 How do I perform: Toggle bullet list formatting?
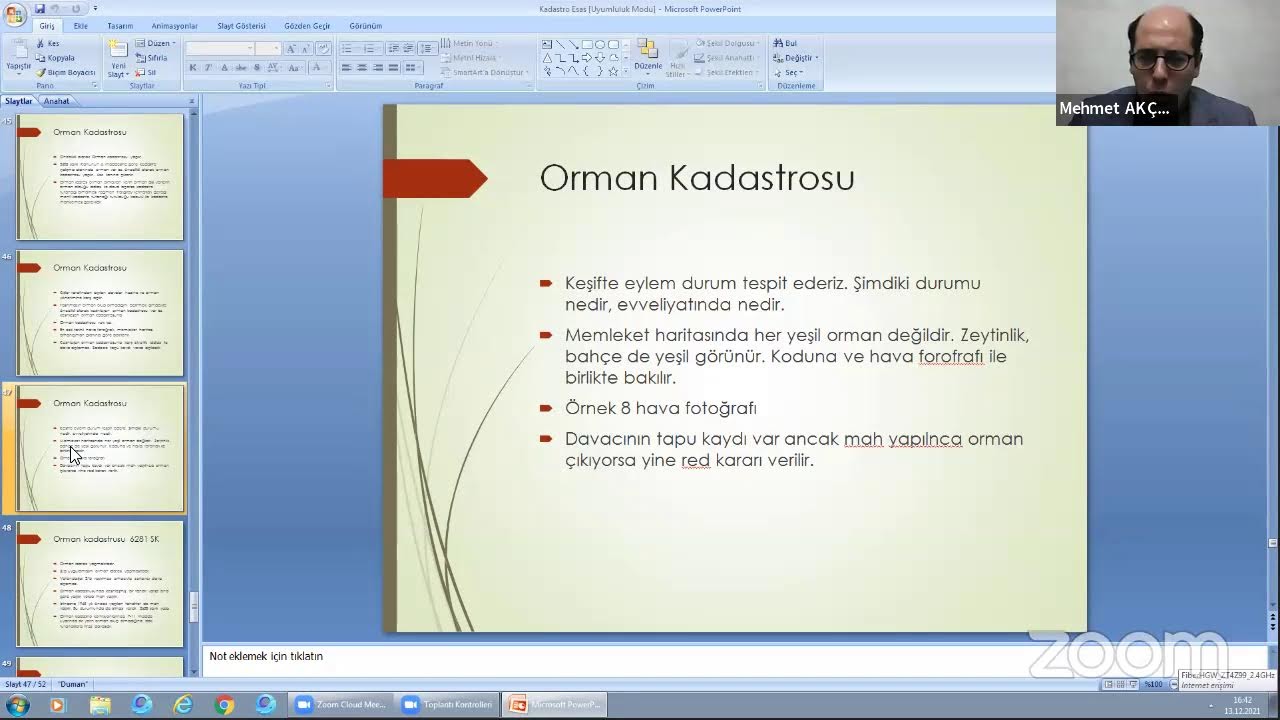point(349,48)
